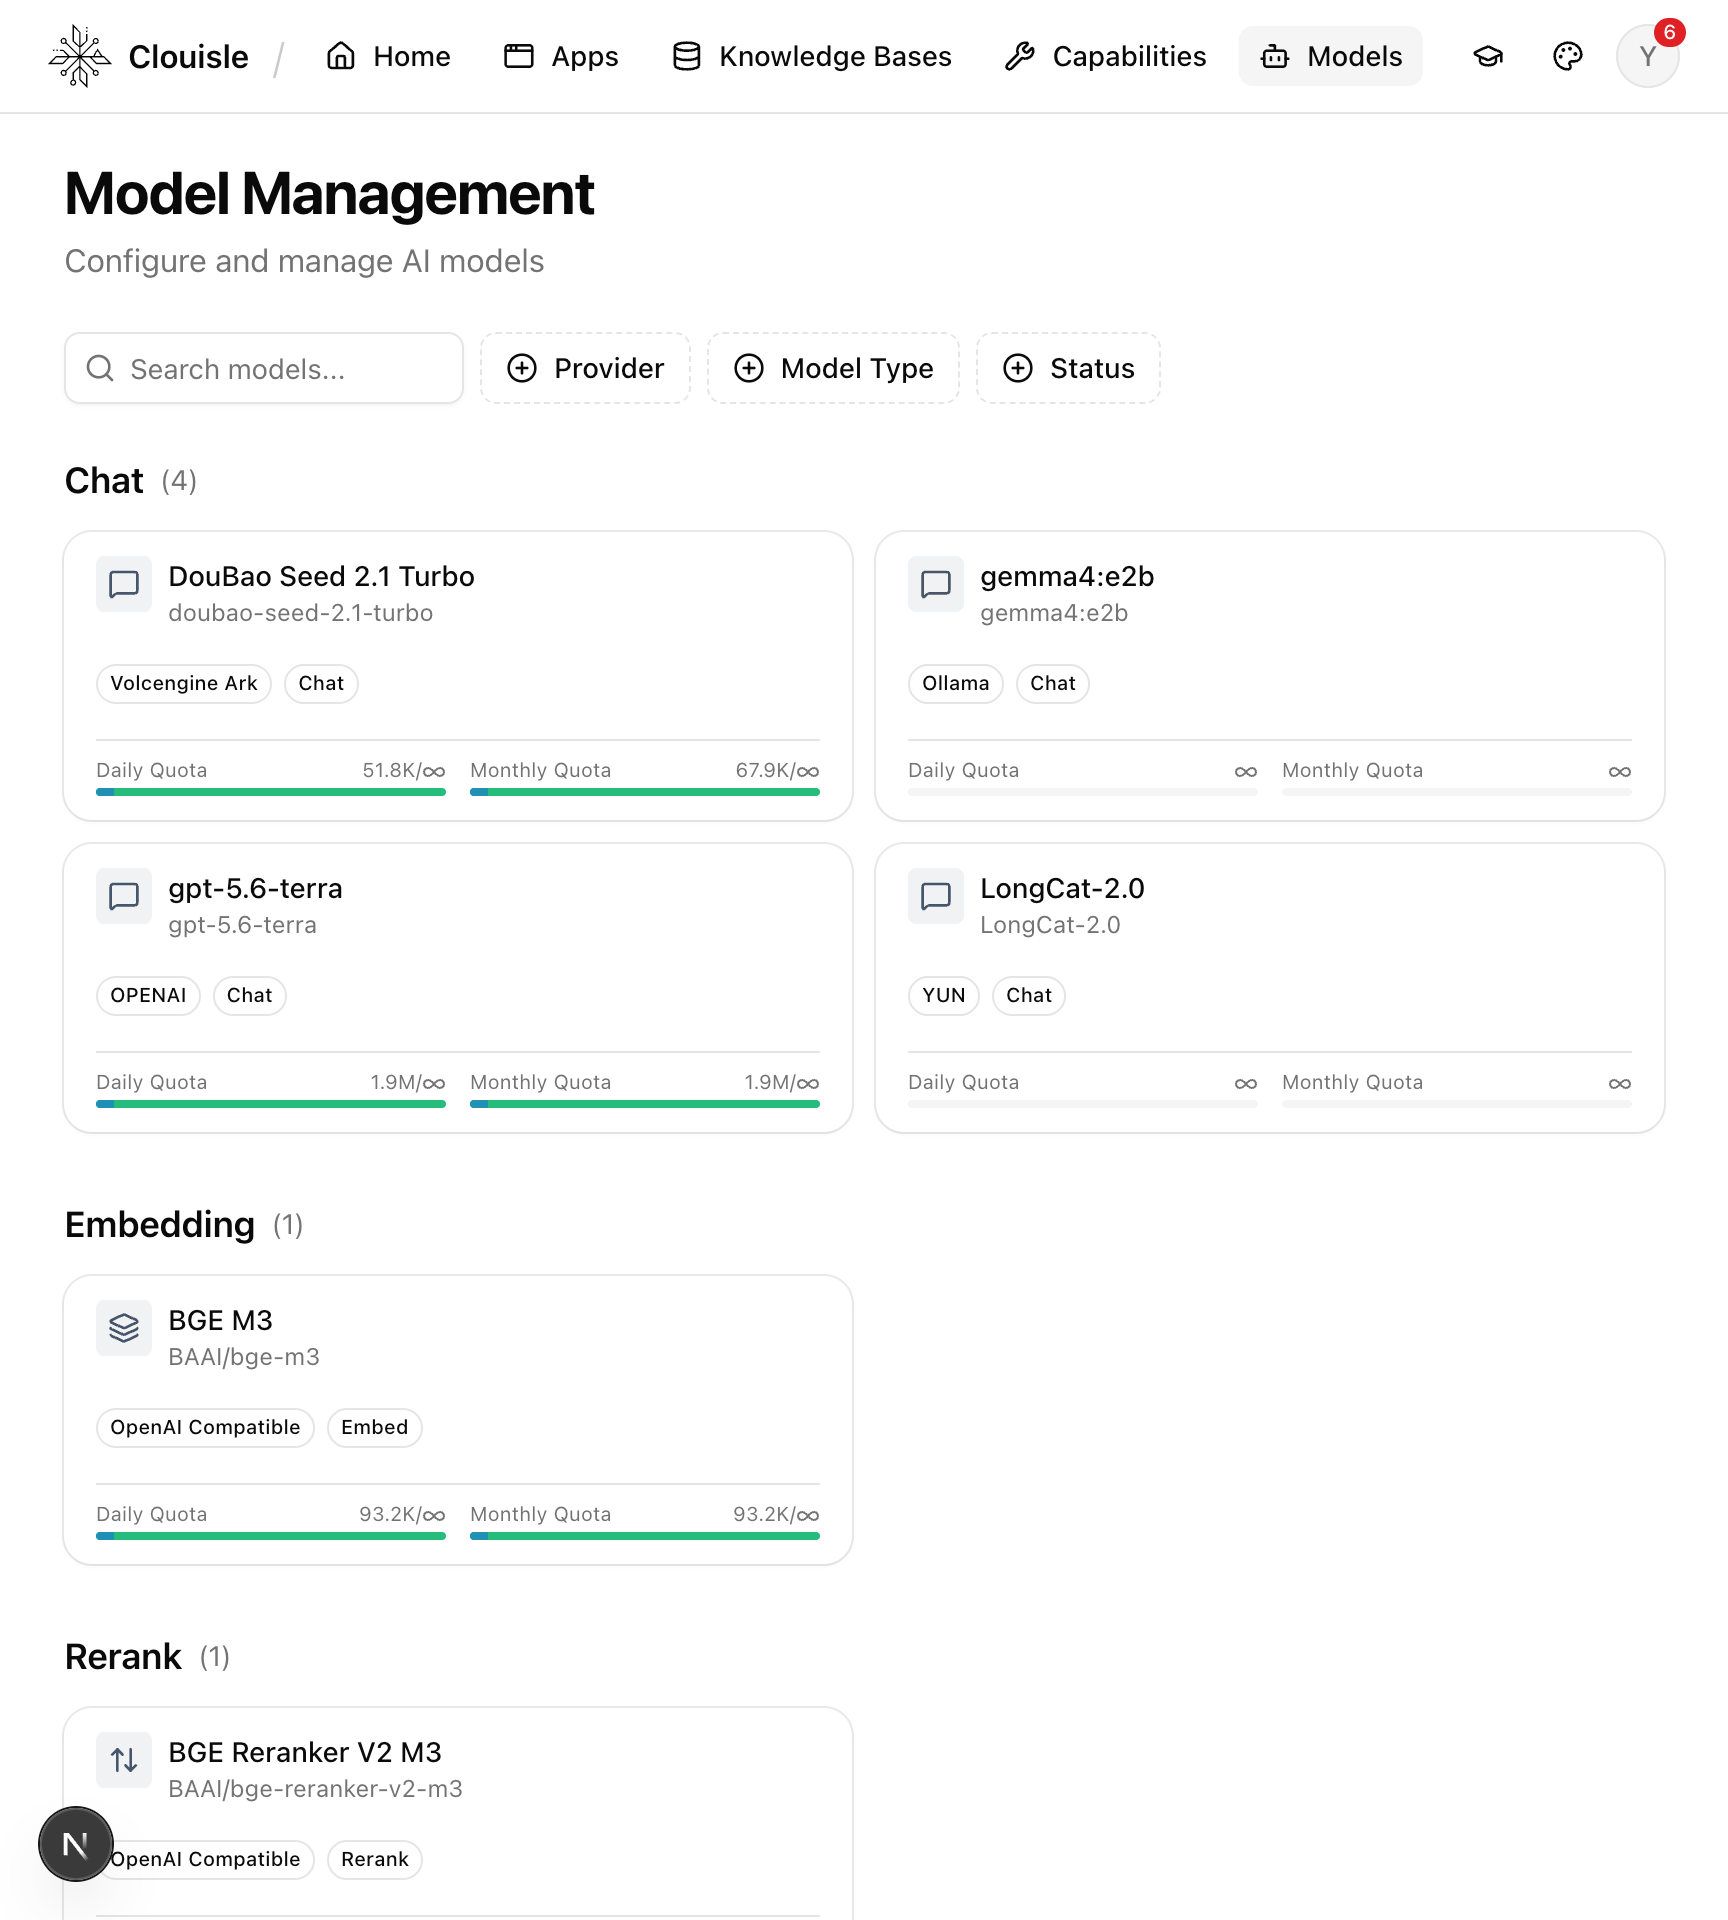This screenshot has width=1728, height=1920.
Task: Click the YUN provider tag
Action: click(x=944, y=996)
